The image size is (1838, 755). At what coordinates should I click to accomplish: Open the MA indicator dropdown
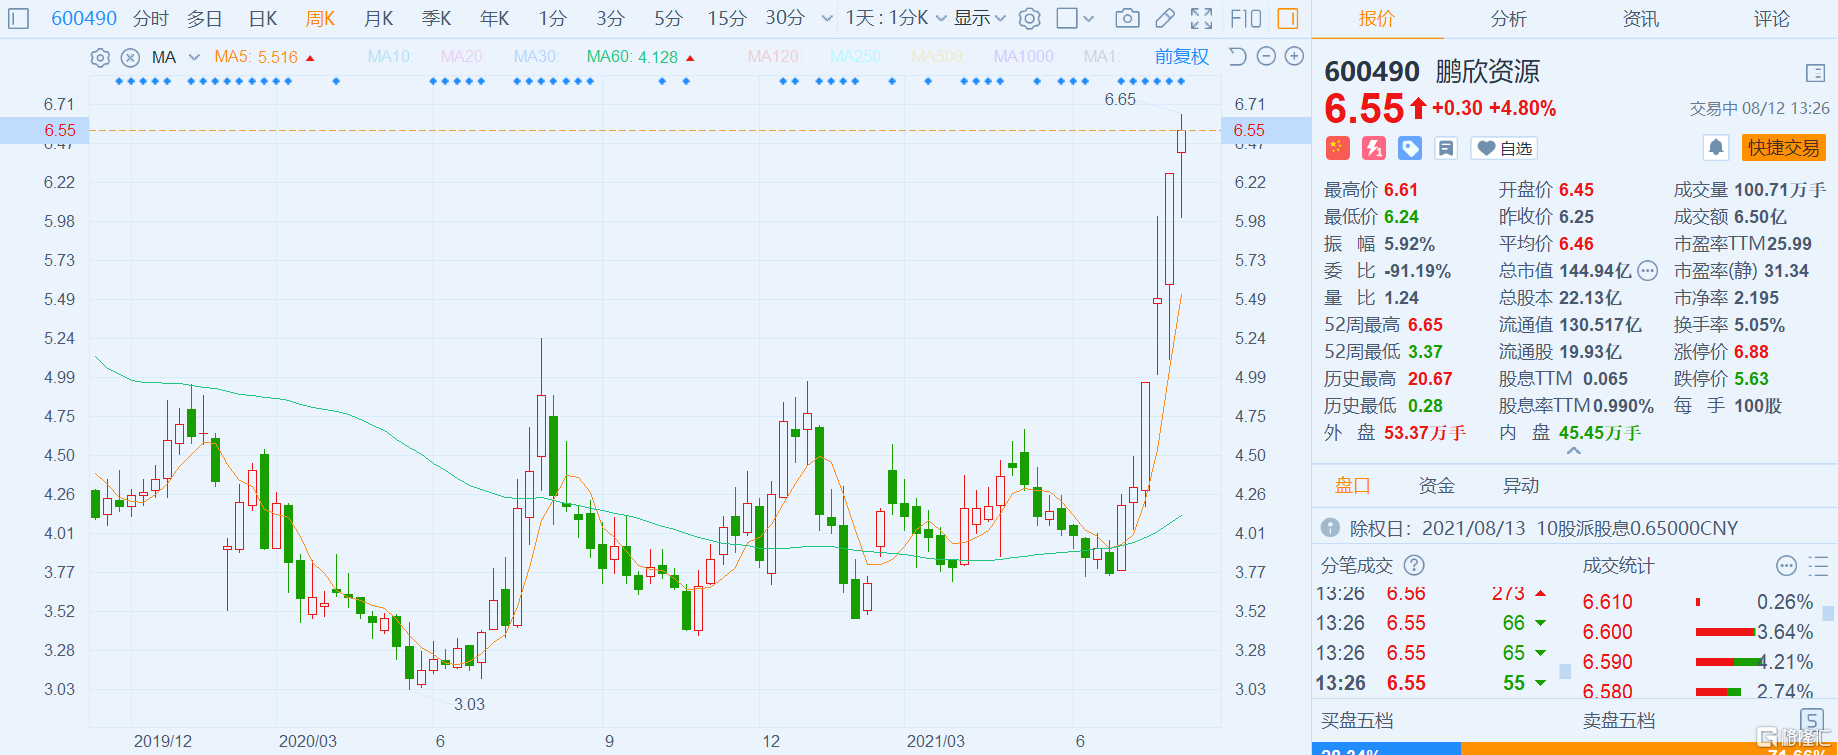pos(194,57)
